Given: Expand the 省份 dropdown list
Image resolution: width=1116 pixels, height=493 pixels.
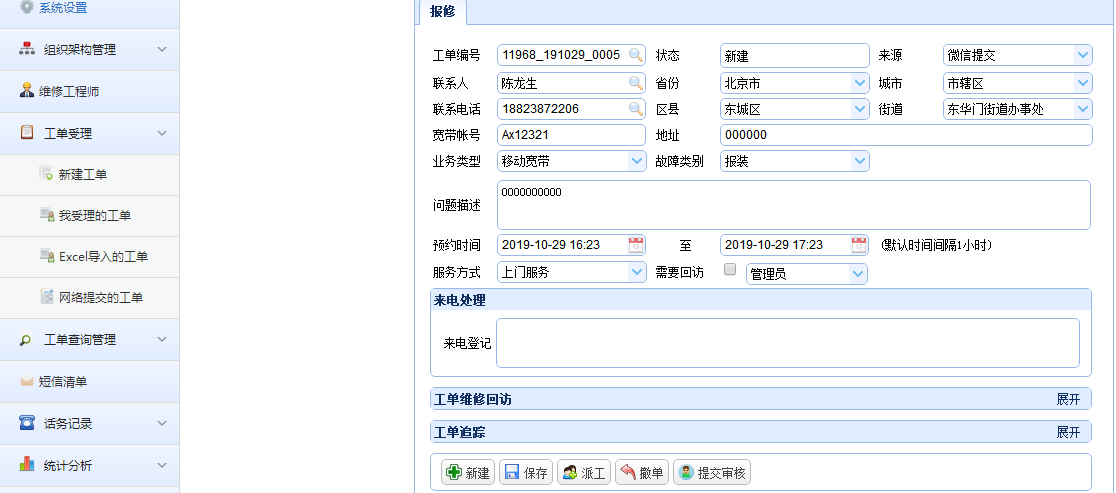Looking at the screenshot, I should (x=859, y=83).
